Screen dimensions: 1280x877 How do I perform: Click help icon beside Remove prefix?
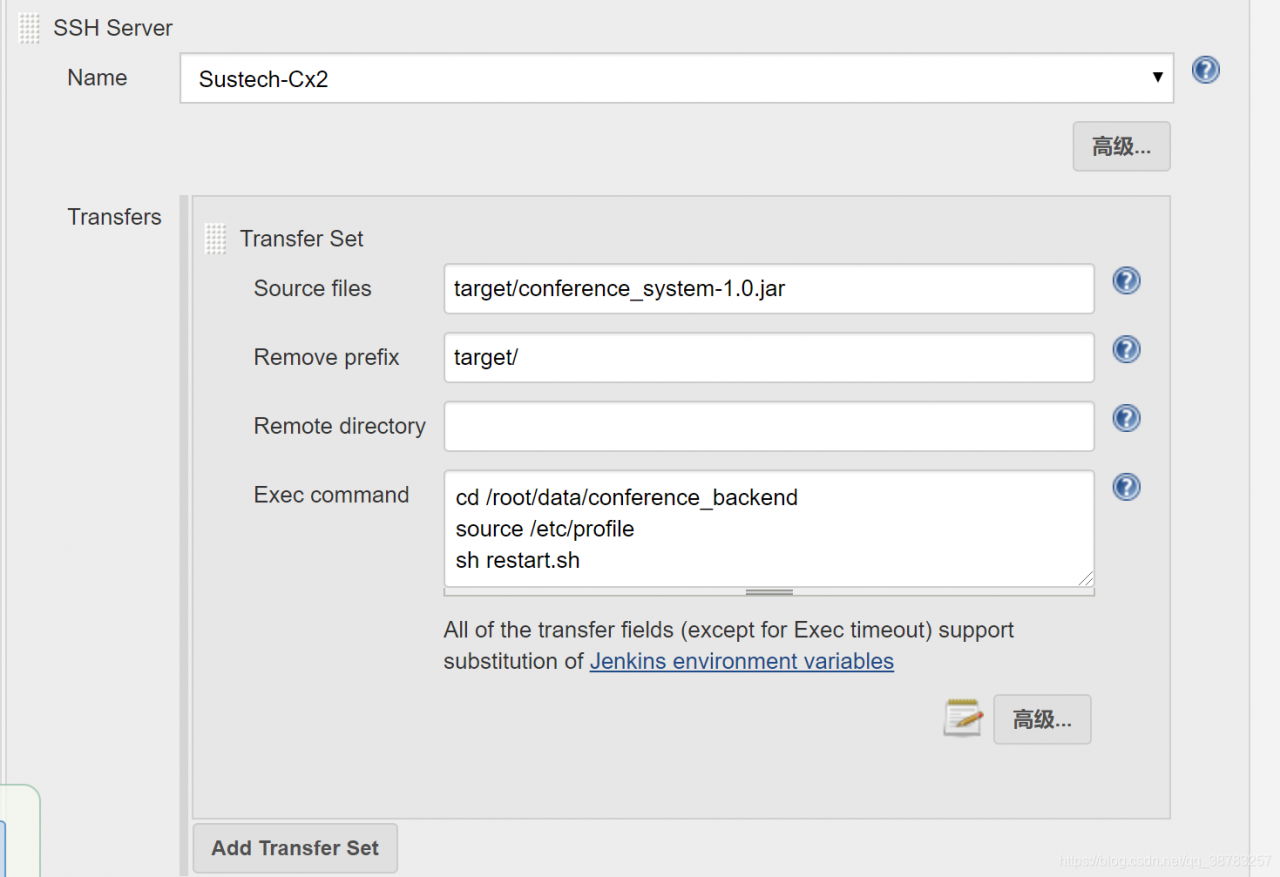point(1127,349)
